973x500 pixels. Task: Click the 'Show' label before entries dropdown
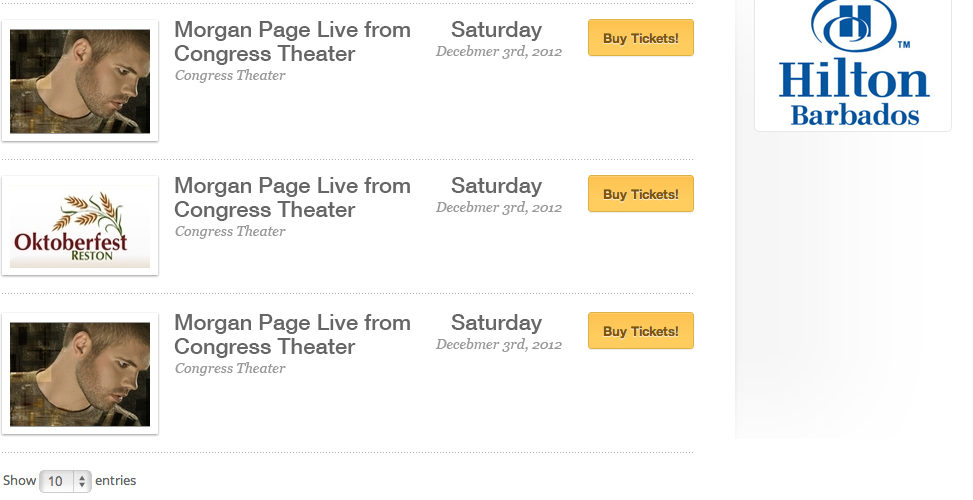[x=19, y=481]
